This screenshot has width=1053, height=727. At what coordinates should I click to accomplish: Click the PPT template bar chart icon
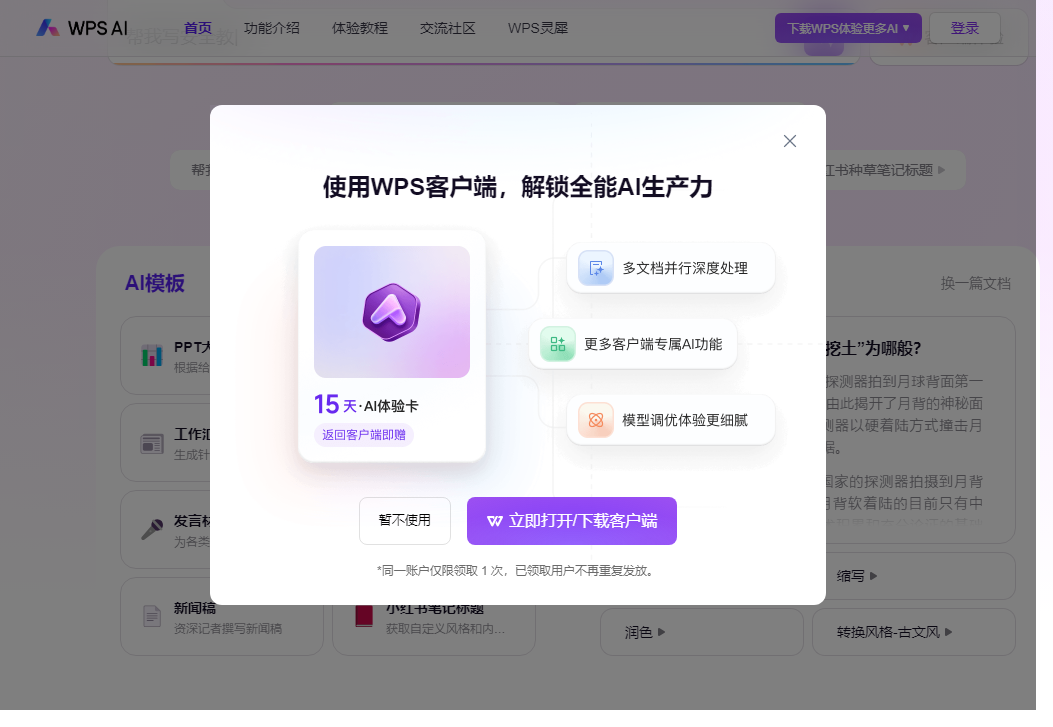(x=152, y=355)
